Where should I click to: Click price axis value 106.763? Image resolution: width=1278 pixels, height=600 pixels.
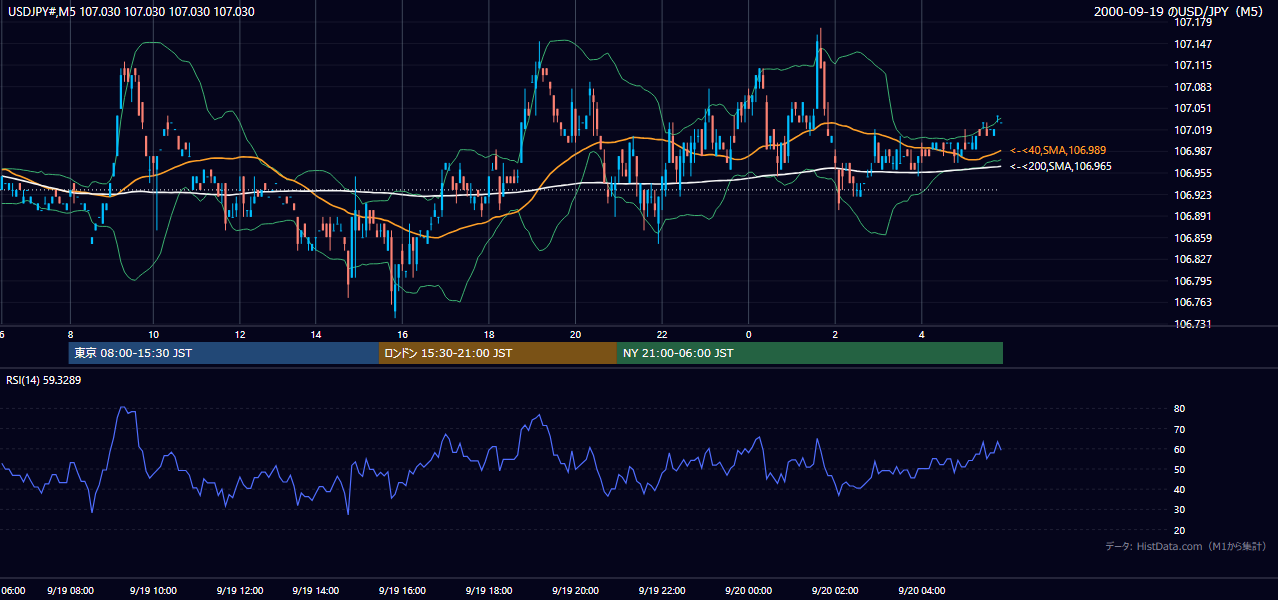[1194, 302]
